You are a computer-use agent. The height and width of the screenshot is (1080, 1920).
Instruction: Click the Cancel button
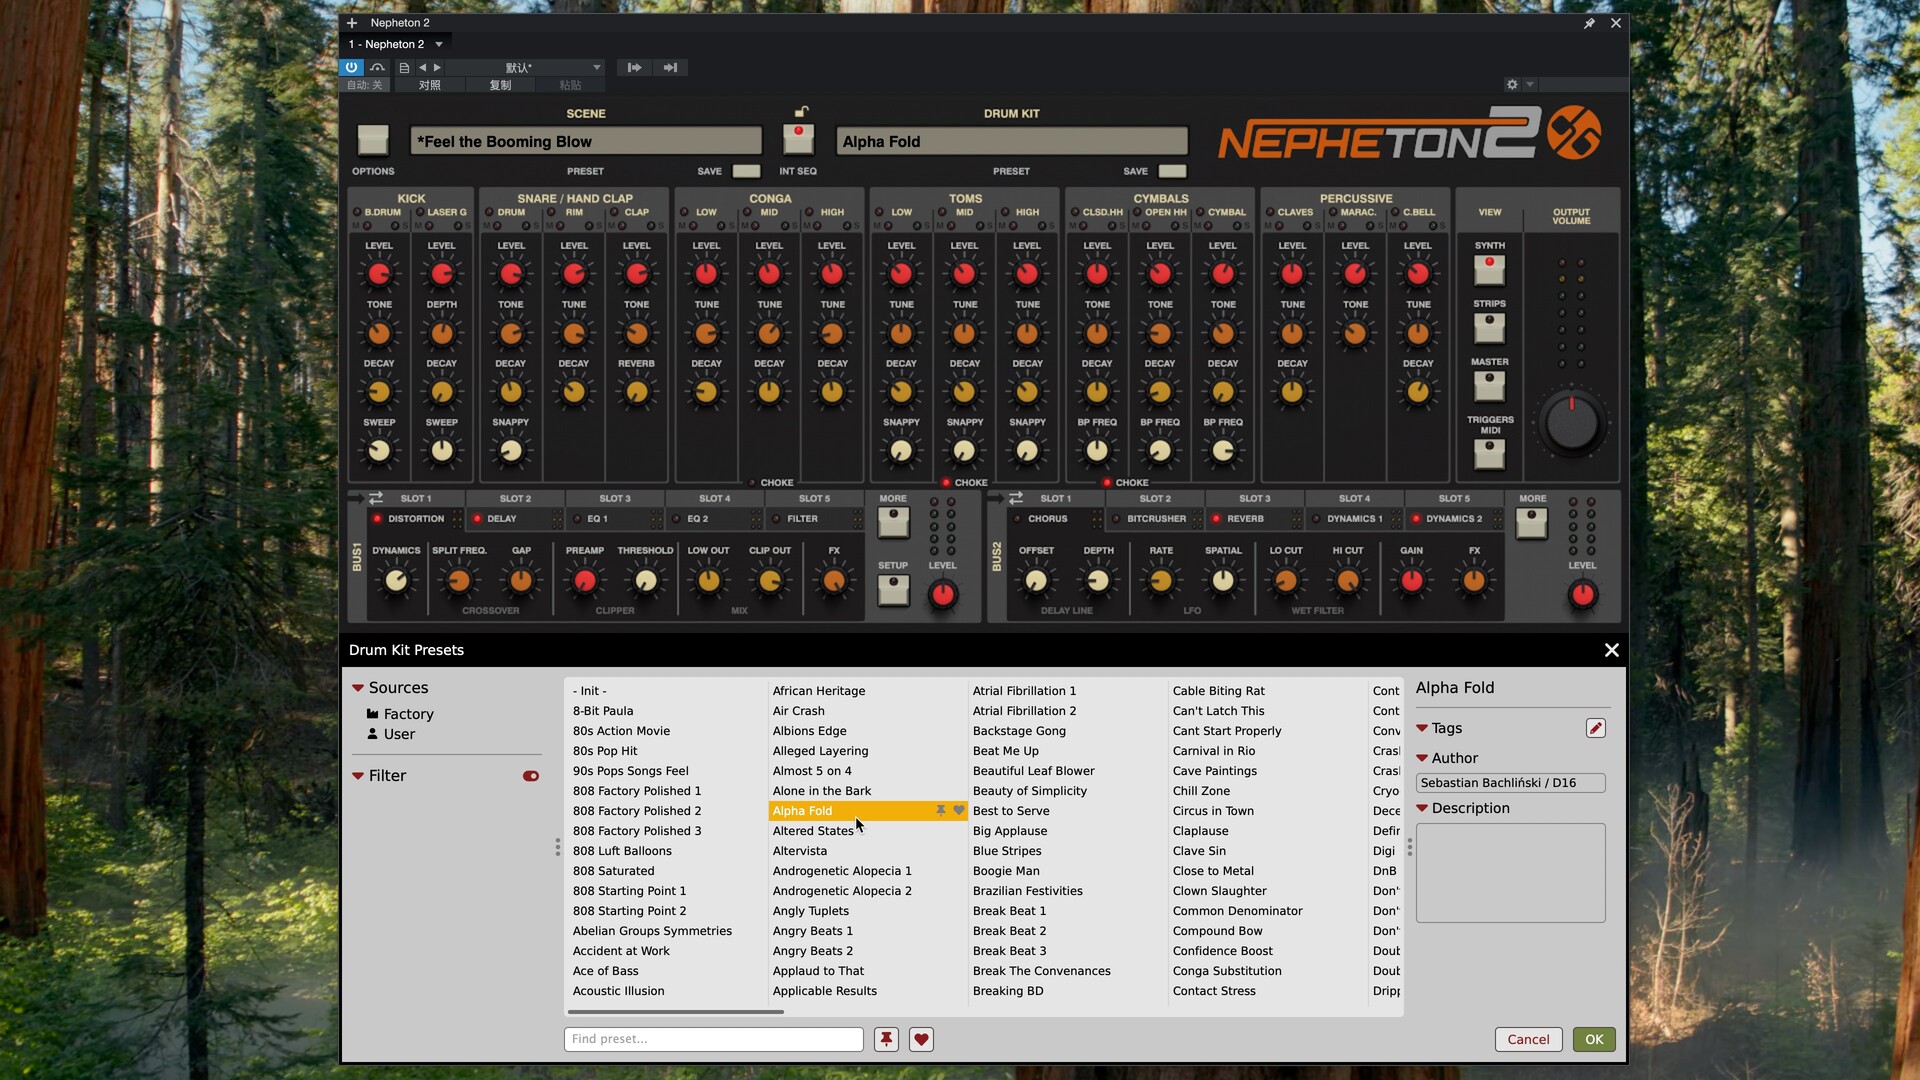tap(1528, 1040)
